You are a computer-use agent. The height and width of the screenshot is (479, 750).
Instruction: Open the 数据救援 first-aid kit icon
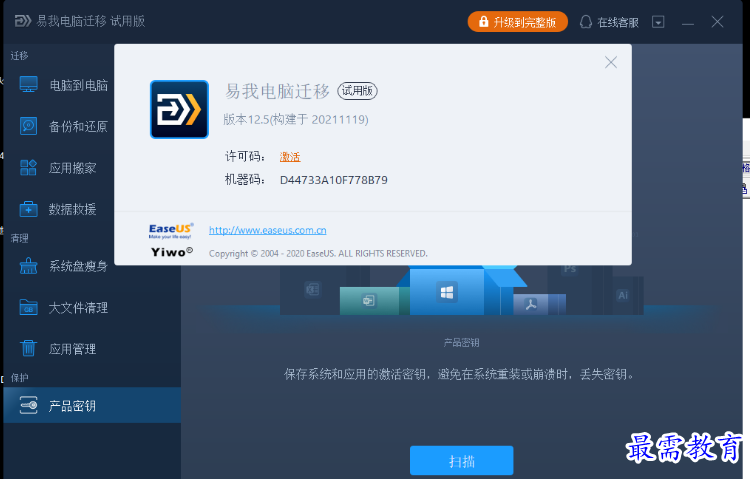pyautogui.click(x=29, y=209)
